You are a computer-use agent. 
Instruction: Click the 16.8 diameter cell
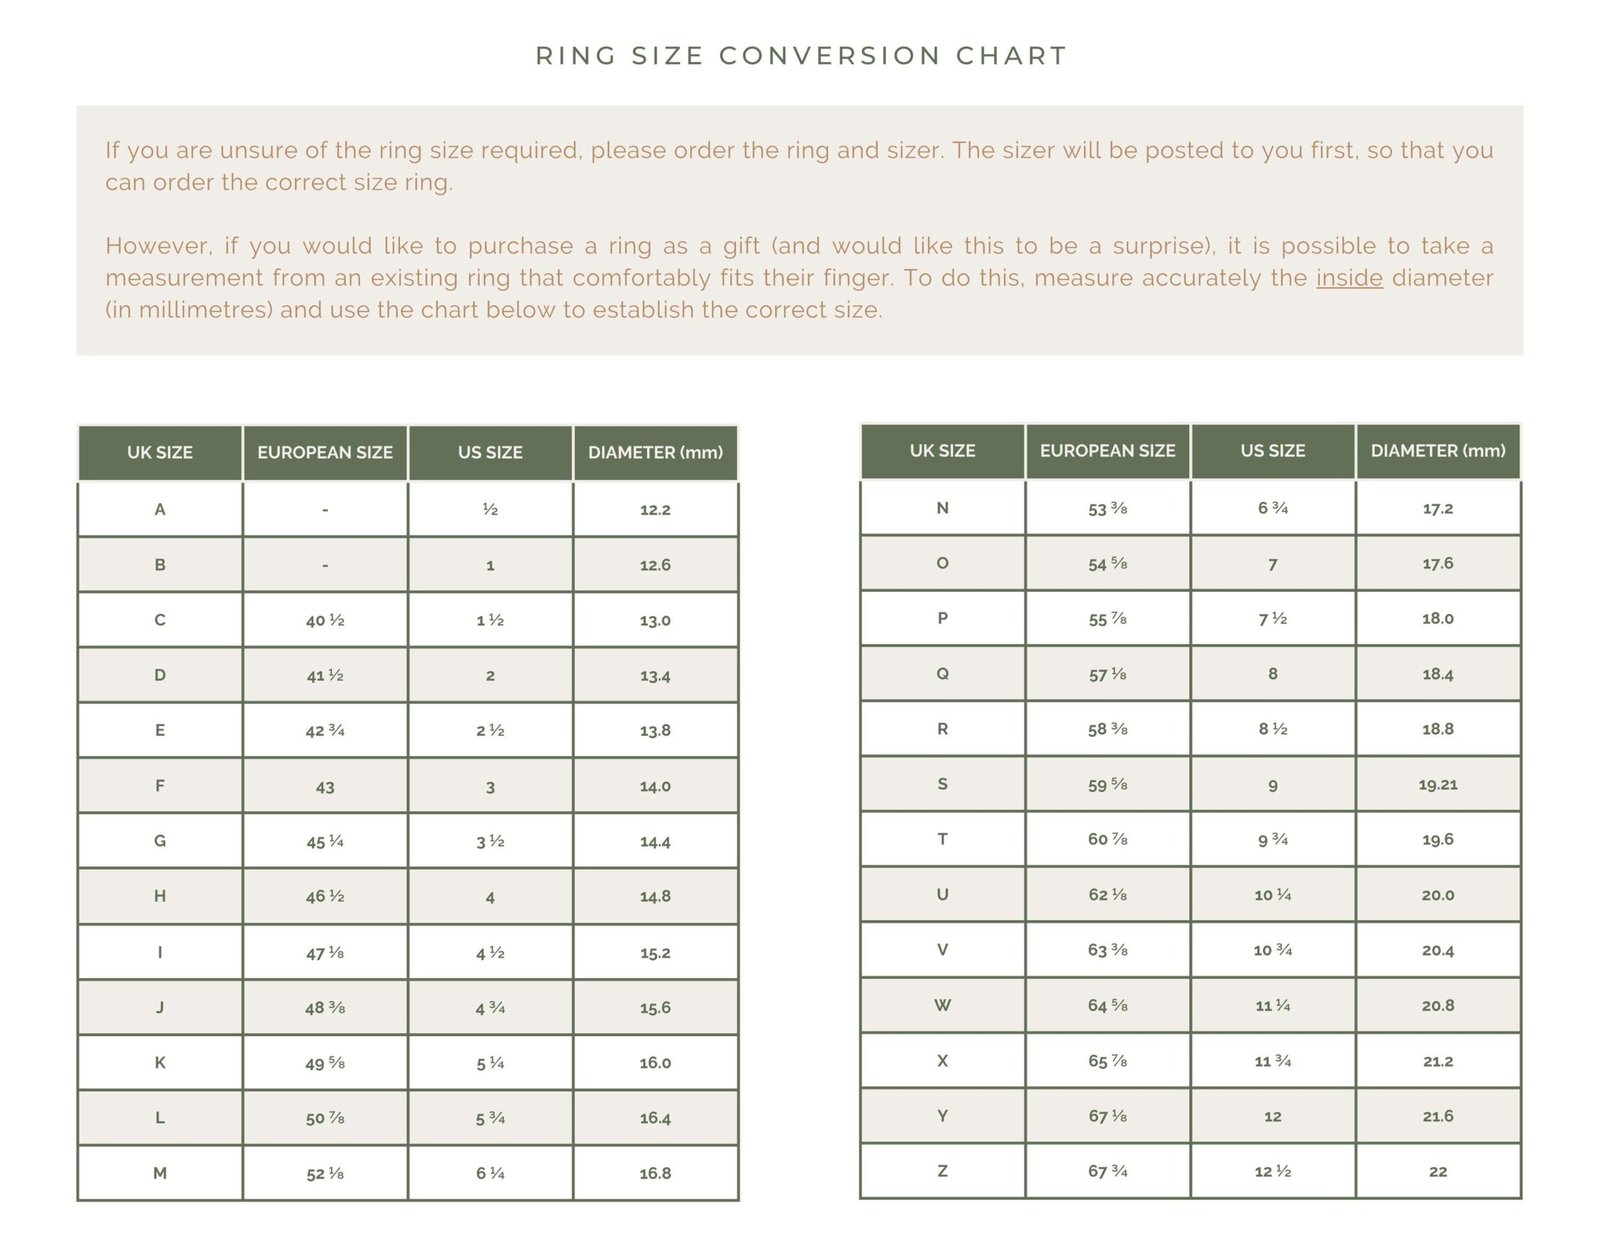click(x=655, y=1173)
